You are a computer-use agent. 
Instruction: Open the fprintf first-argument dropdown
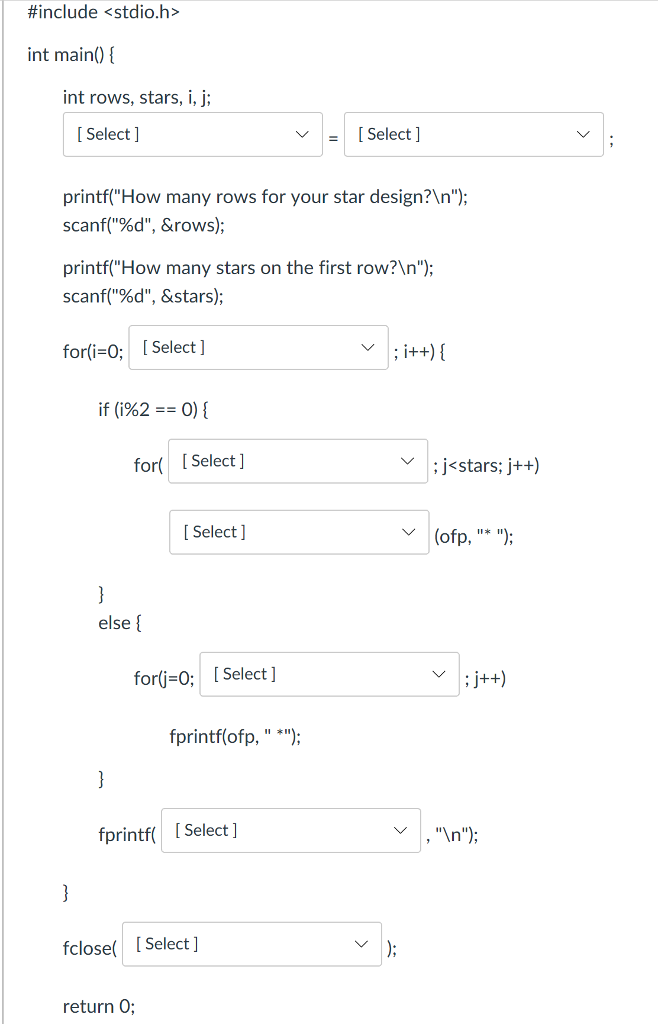(x=290, y=830)
